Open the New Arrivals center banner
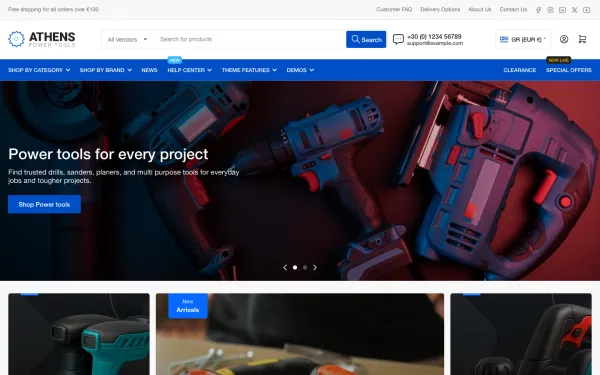Viewport: 600px width, 375px height. (x=300, y=334)
